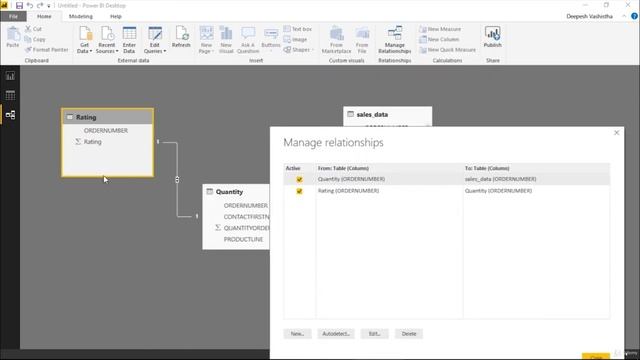Click the Save icon in title bar

point(19,6)
